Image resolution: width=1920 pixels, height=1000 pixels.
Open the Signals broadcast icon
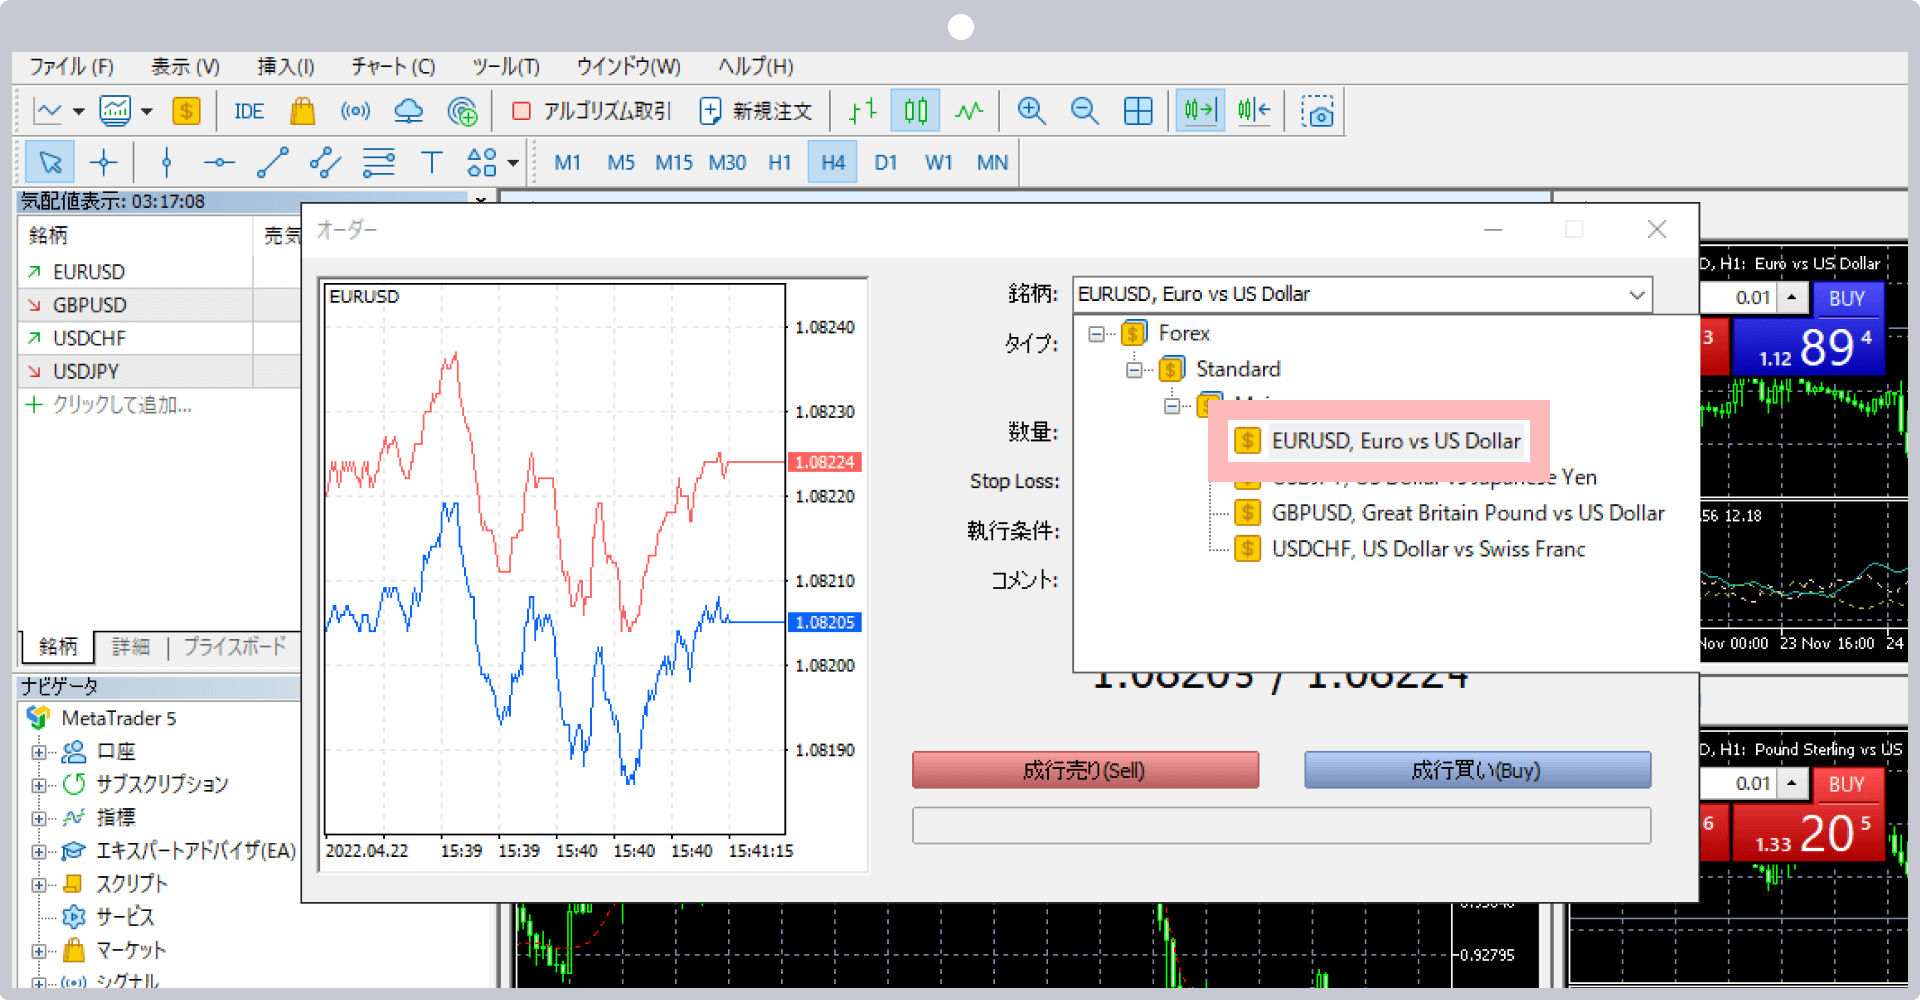pyautogui.click(x=355, y=111)
